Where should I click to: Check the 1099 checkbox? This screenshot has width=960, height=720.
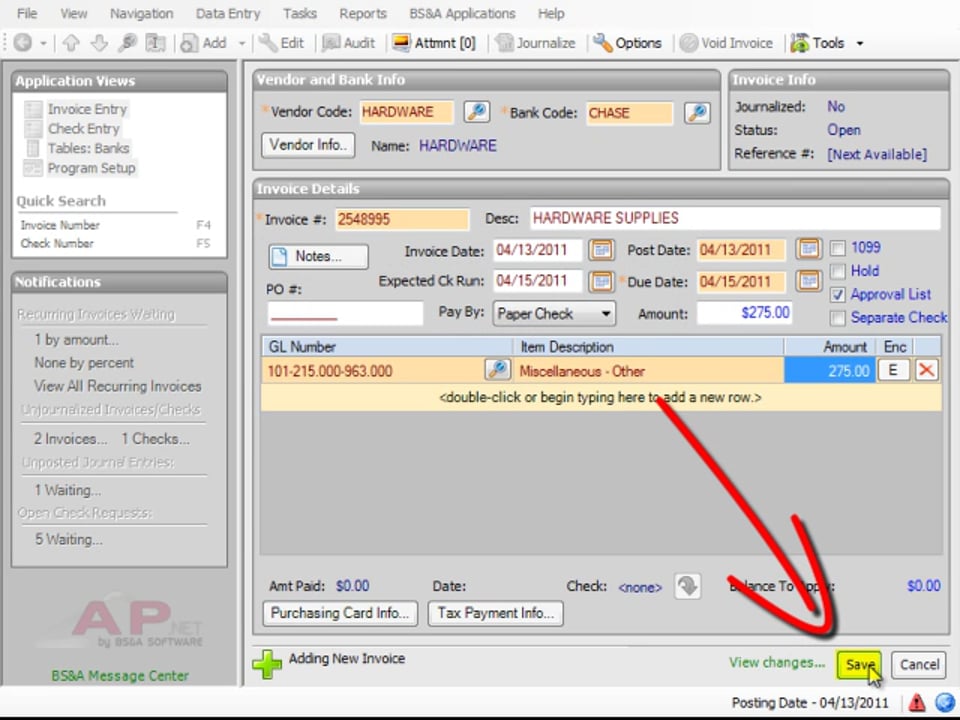tap(838, 249)
